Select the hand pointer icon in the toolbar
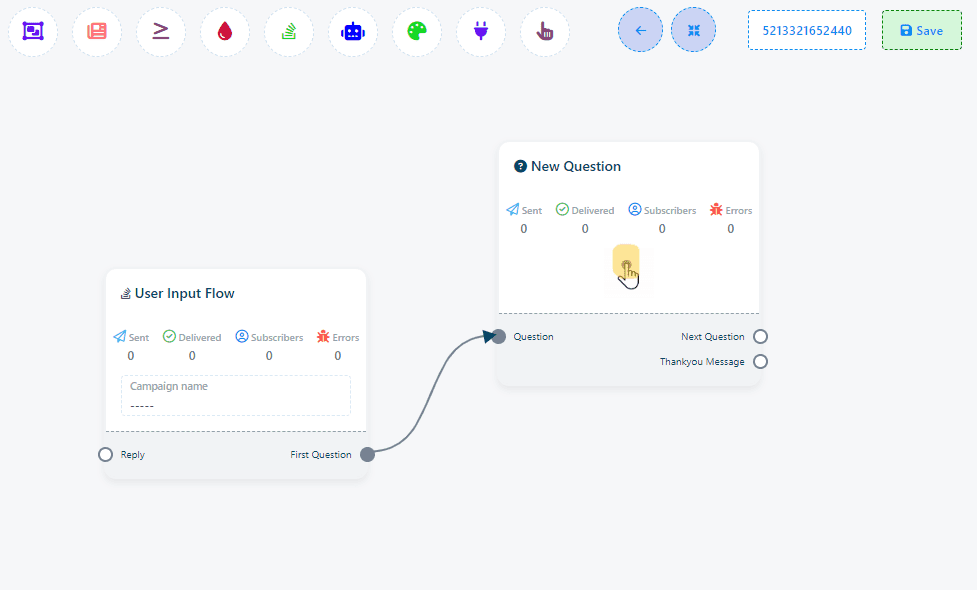 point(545,31)
